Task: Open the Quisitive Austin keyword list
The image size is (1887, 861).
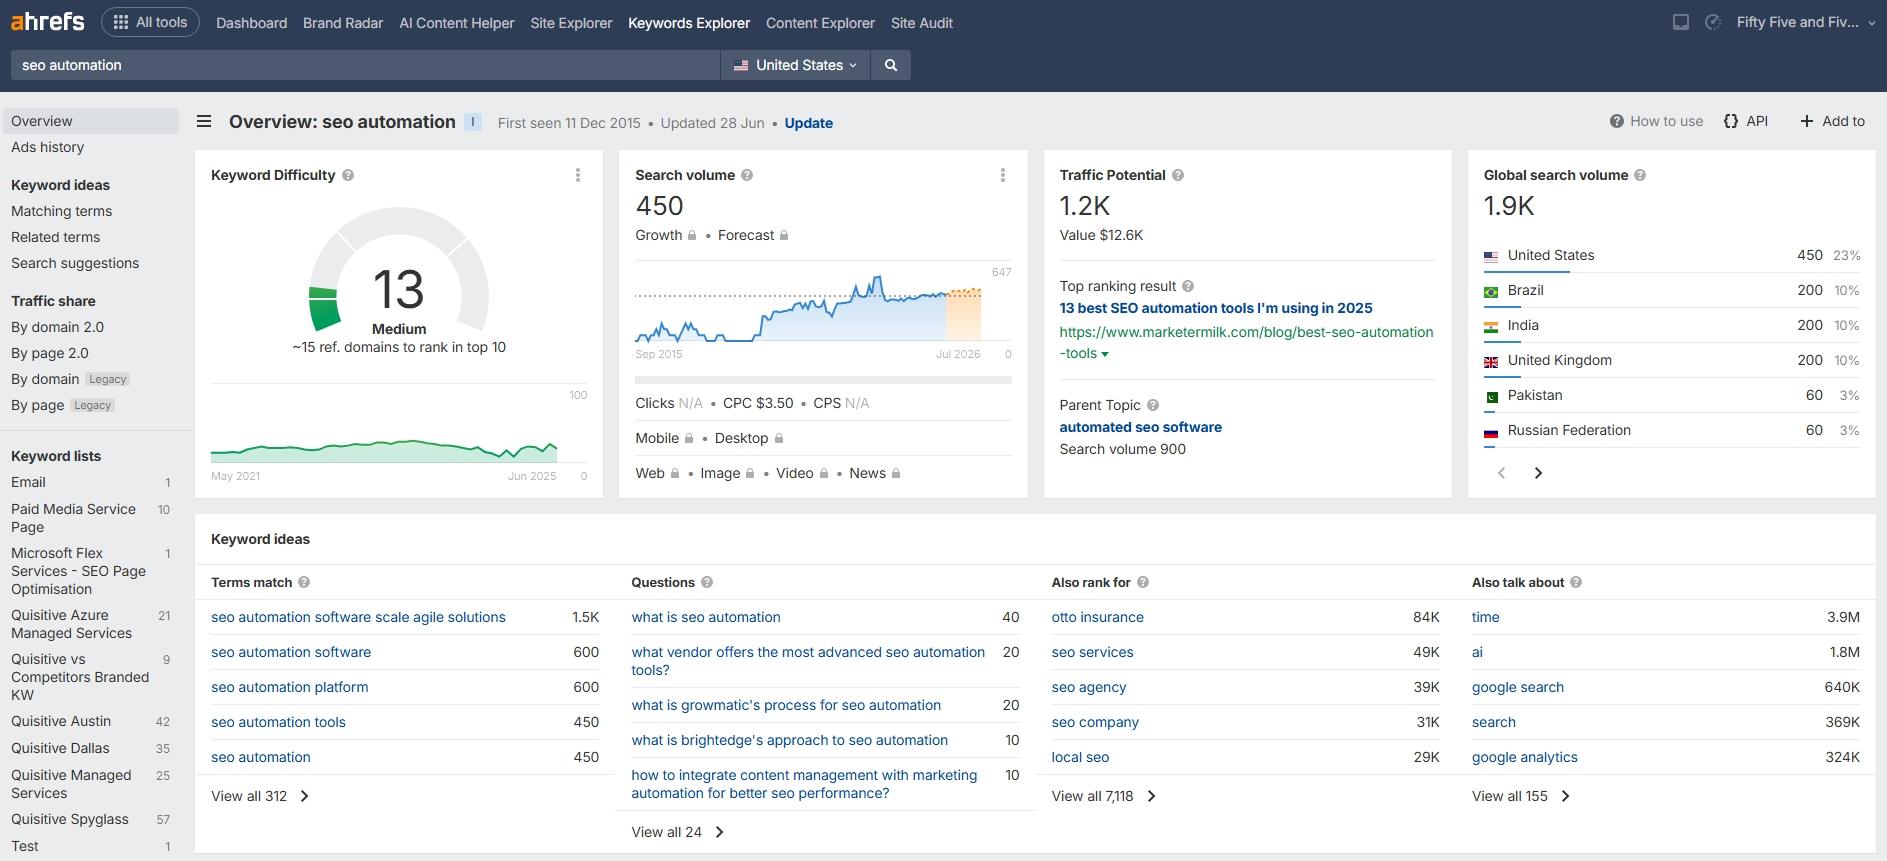Action: coord(61,721)
